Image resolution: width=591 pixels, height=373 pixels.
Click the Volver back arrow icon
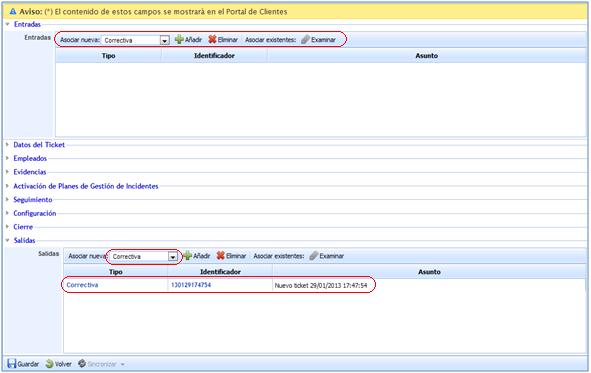pos(49,364)
